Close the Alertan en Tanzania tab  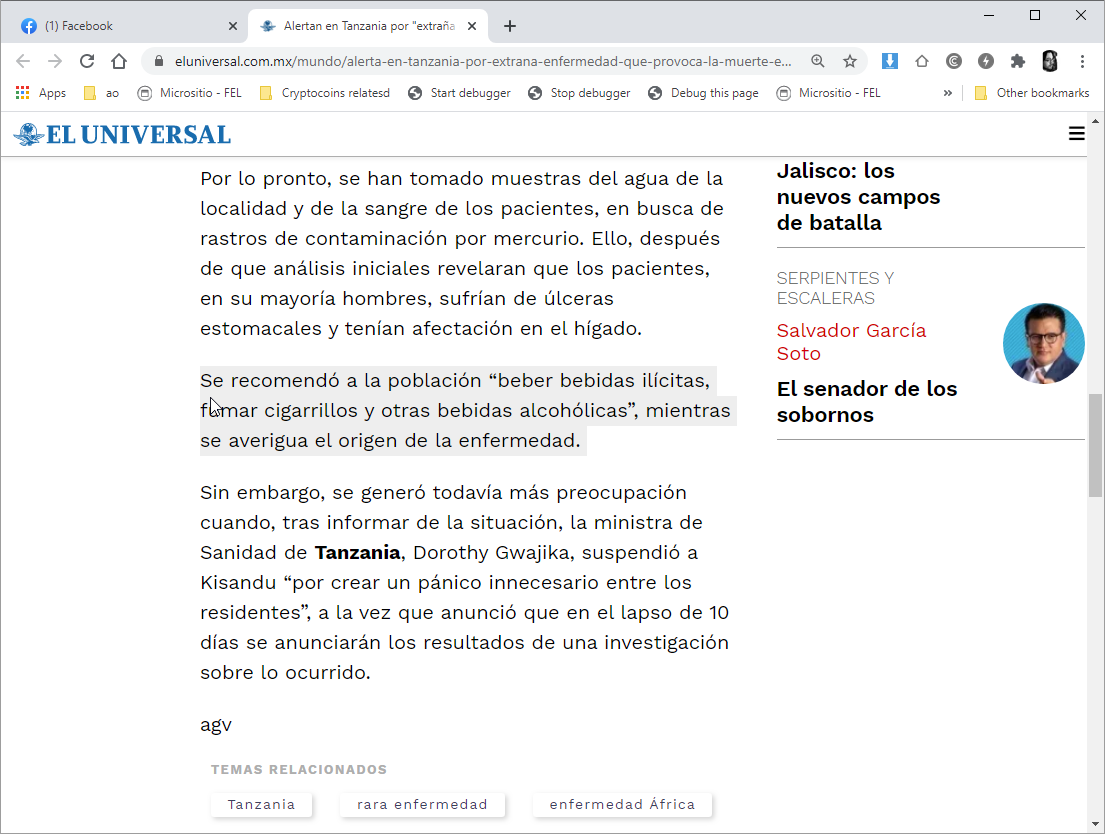[x=472, y=26]
